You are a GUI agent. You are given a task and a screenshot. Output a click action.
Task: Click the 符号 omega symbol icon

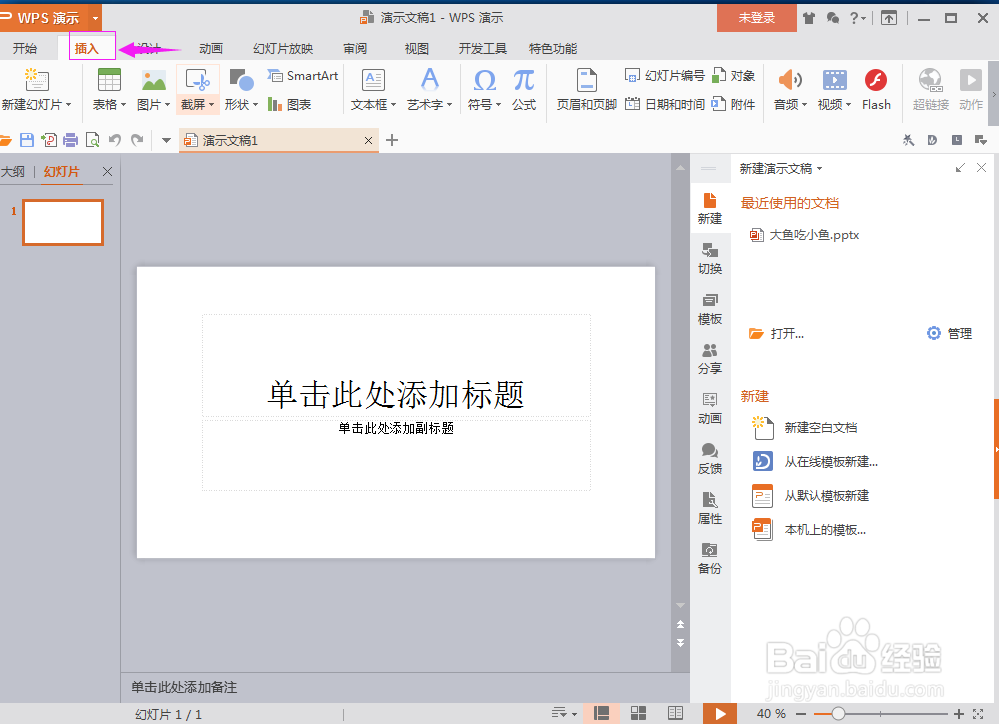tap(484, 80)
